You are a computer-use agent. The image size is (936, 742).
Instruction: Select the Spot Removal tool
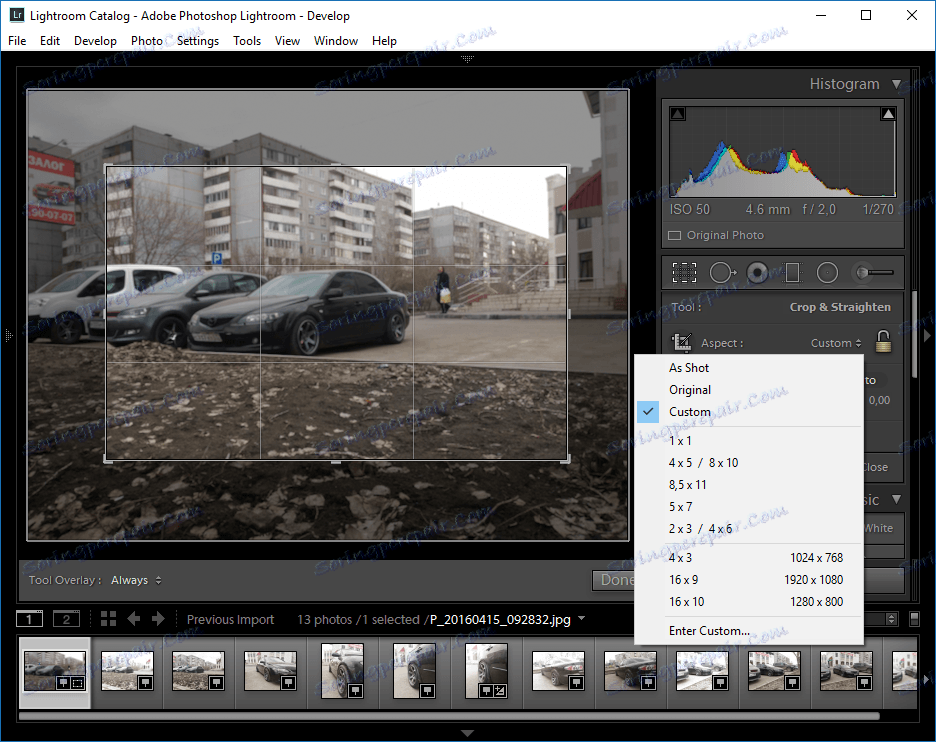721,272
